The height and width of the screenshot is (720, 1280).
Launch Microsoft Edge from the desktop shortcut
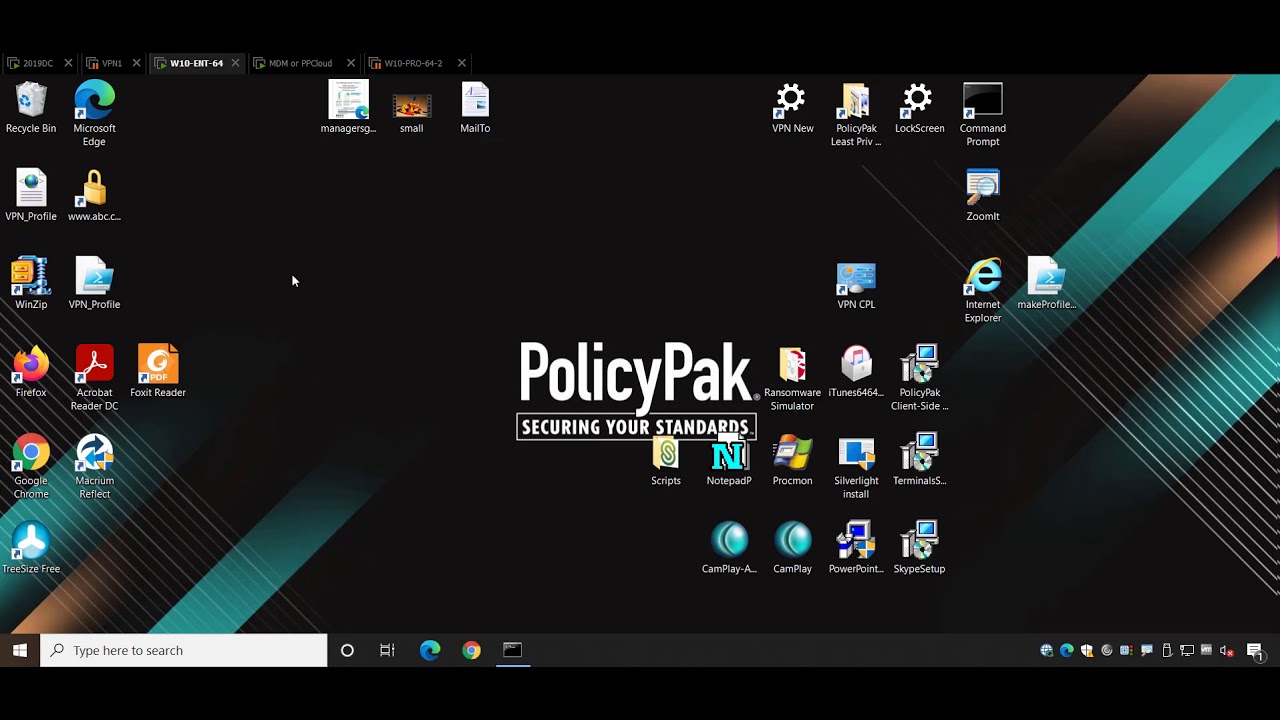click(94, 114)
